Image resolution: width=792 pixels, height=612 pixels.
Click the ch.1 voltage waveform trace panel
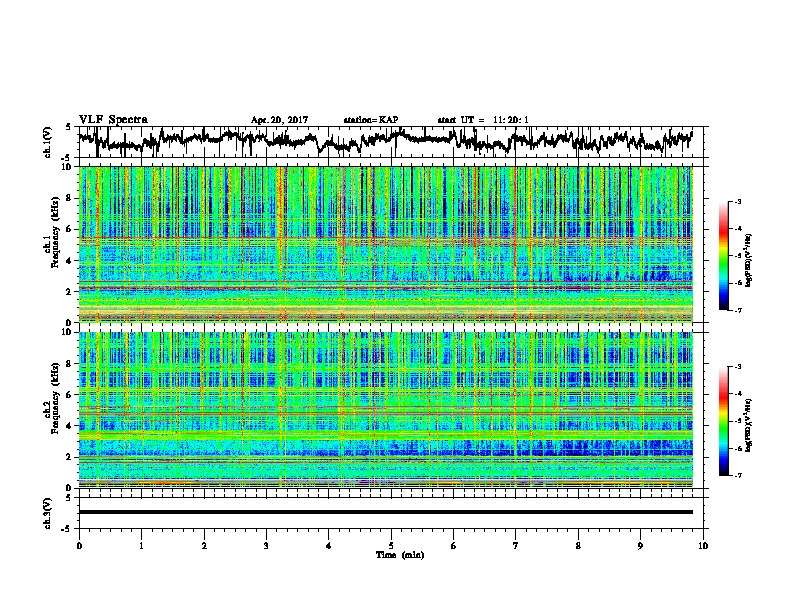coord(393,142)
